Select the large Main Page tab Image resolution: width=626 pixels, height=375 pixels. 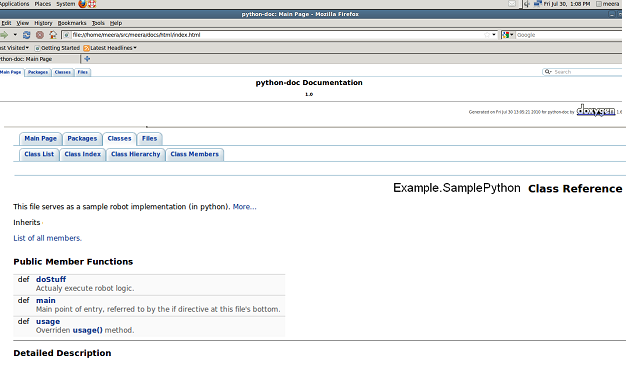[40, 139]
